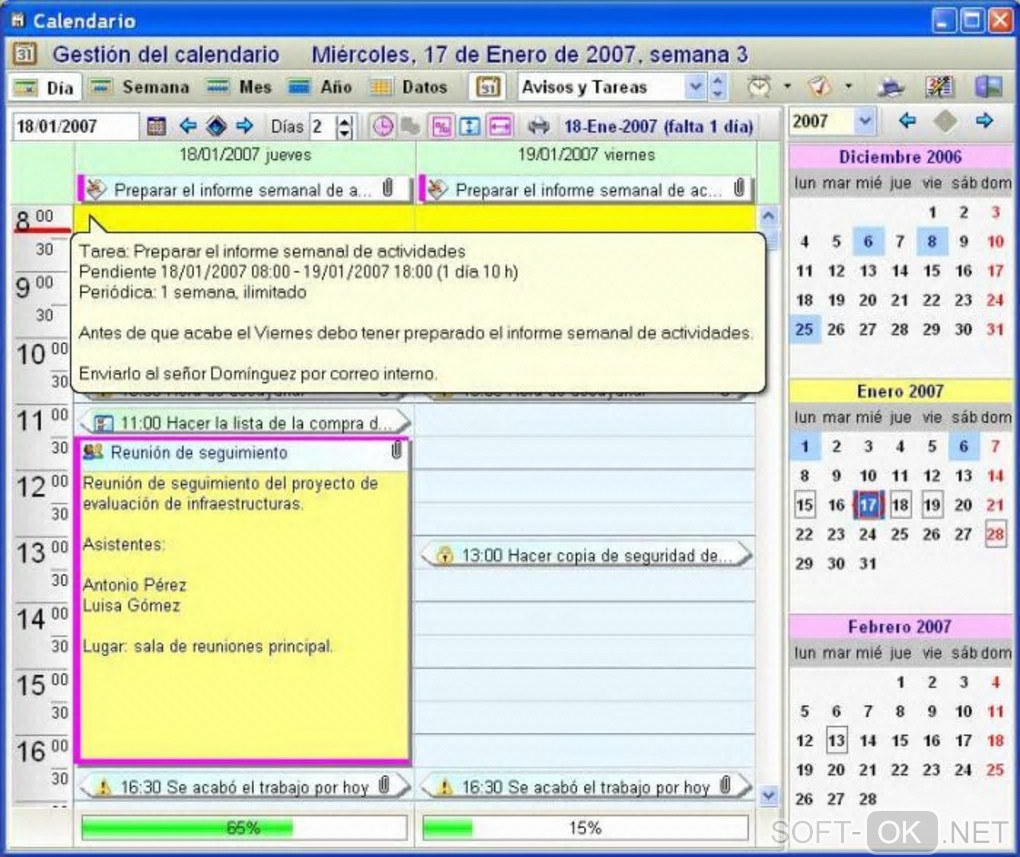Click the Días number field
Screen dimensions: 1020x857
[x=323, y=126]
